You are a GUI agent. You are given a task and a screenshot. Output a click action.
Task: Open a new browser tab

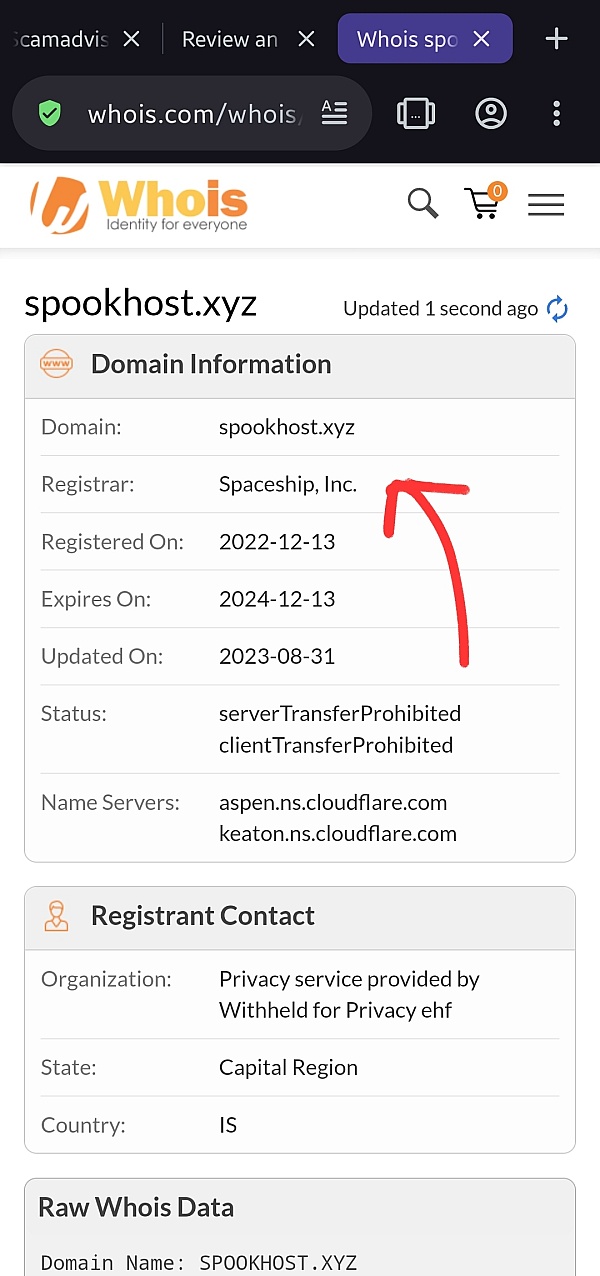click(x=556, y=39)
